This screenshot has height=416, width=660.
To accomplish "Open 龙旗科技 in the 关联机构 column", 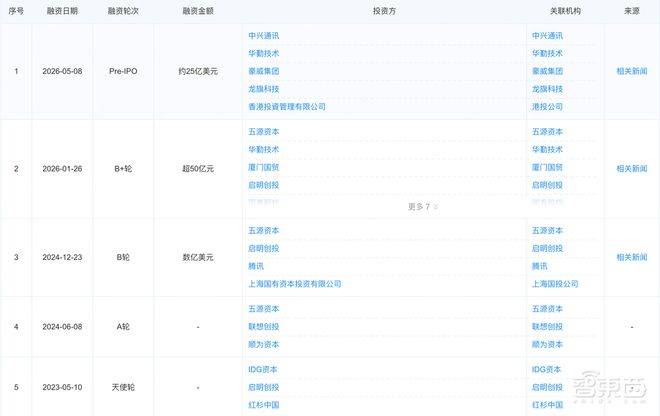I will pyautogui.click(x=547, y=89).
